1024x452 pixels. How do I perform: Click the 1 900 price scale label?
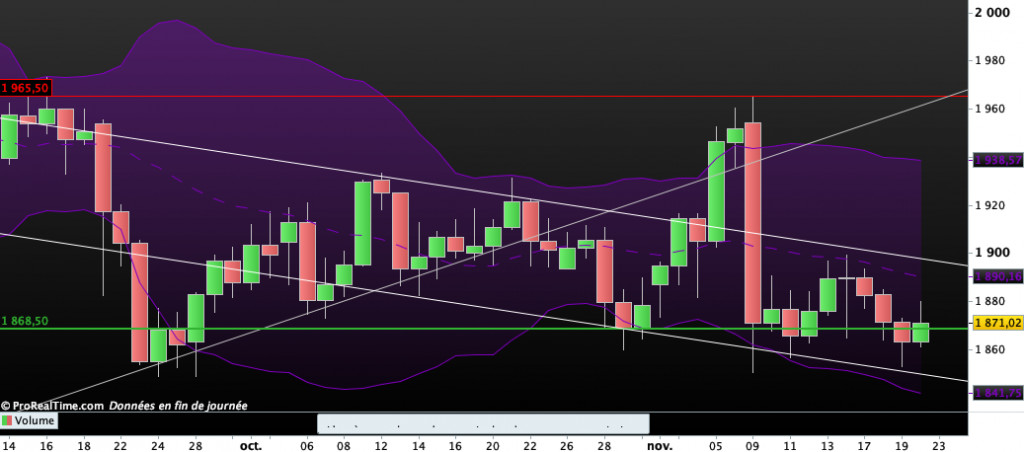pos(995,253)
